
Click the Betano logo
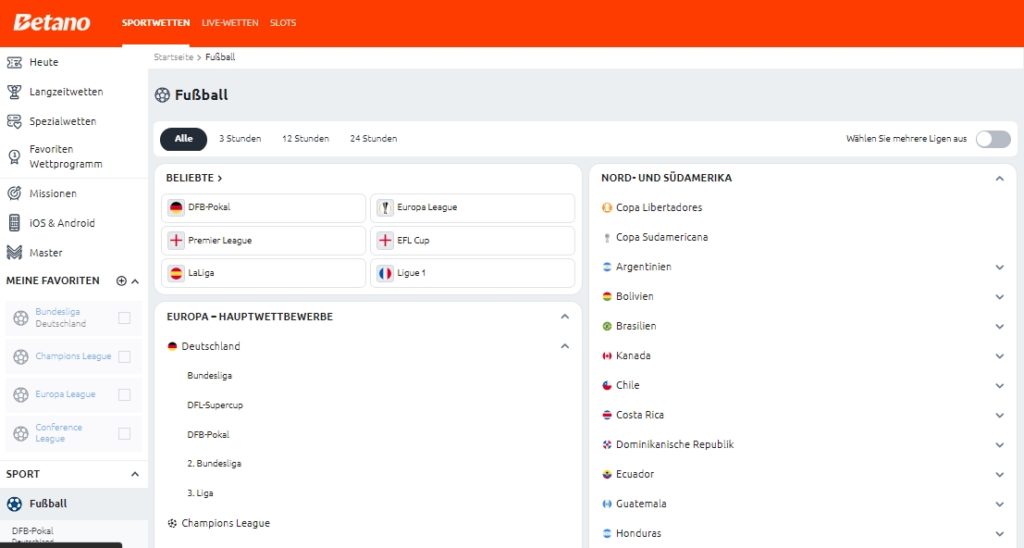52,22
